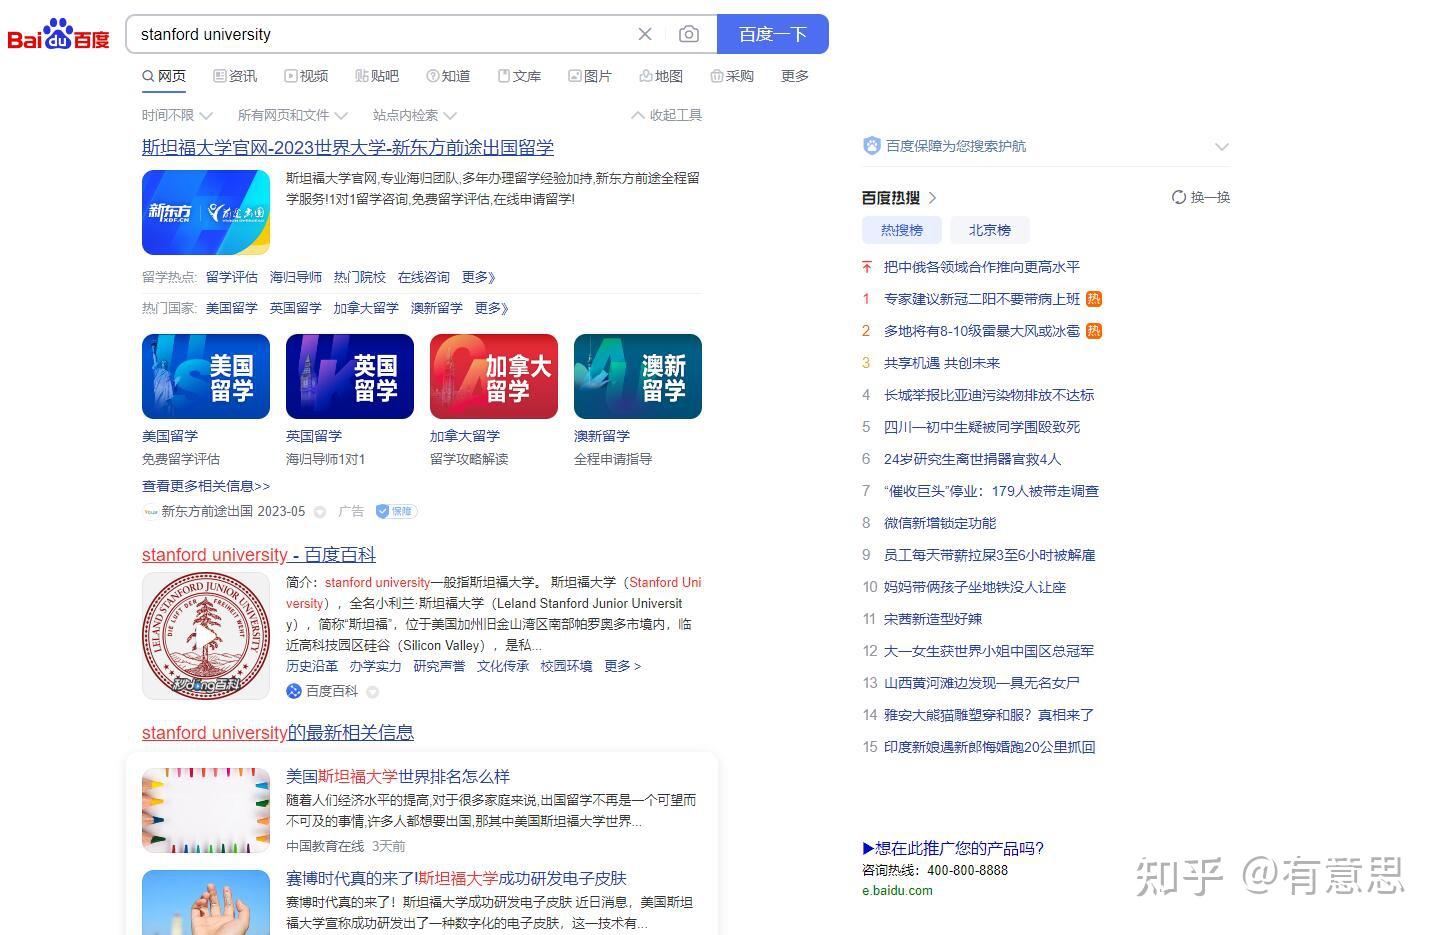Click the 新东方 logo thumbnail
The height and width of the screenshot is (935, 1442).
pos(206,212)
